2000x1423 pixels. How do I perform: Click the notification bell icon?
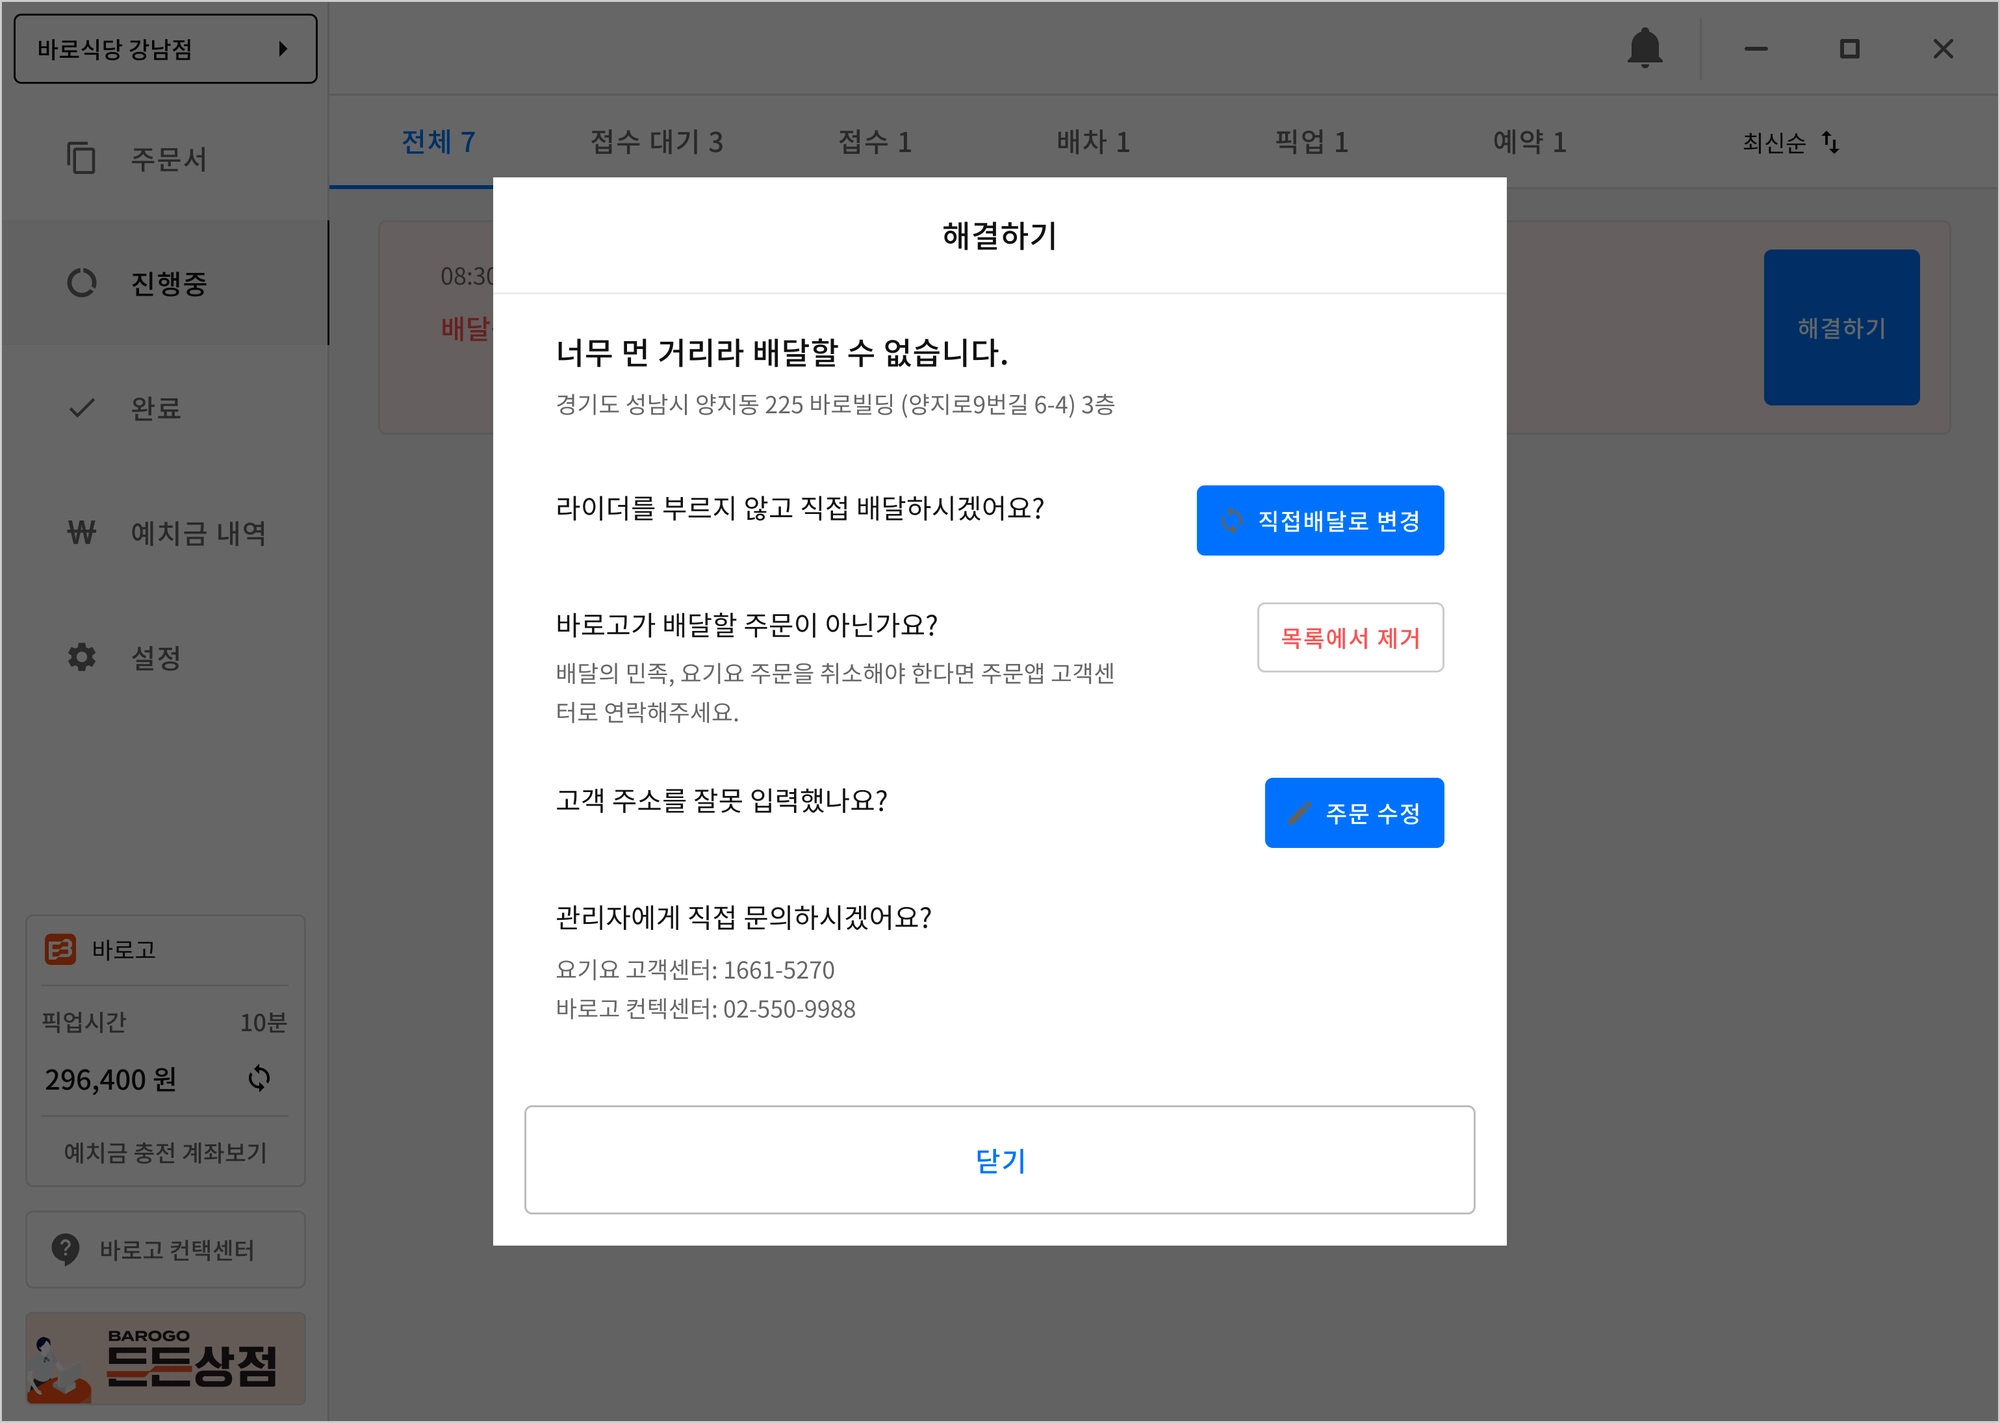(x=1644, y=48)
